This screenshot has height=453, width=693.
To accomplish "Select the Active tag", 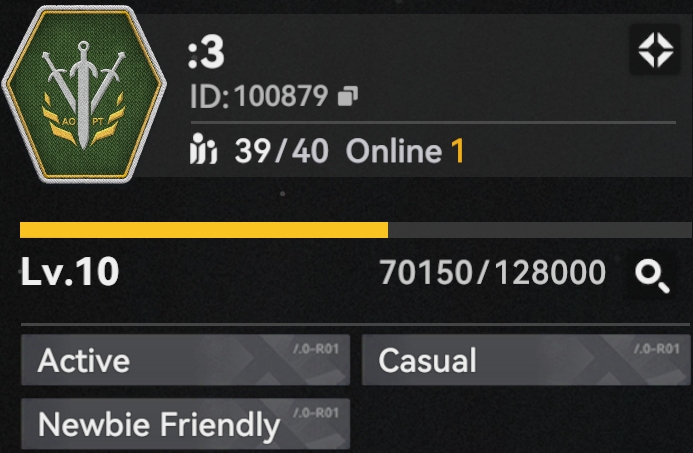I will [x=186, y=360].
